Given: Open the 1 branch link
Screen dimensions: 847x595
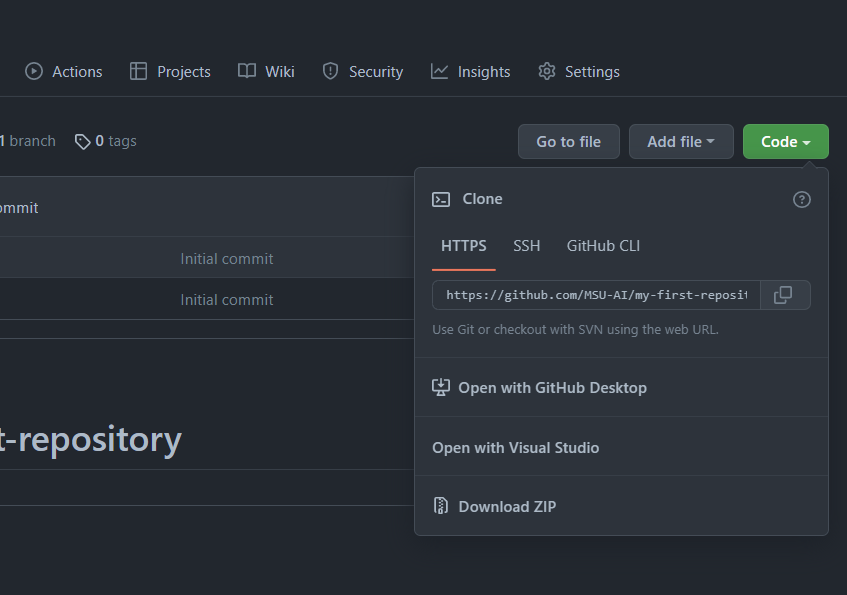Looking at the screenshot, I should click(x=28, y=141).
